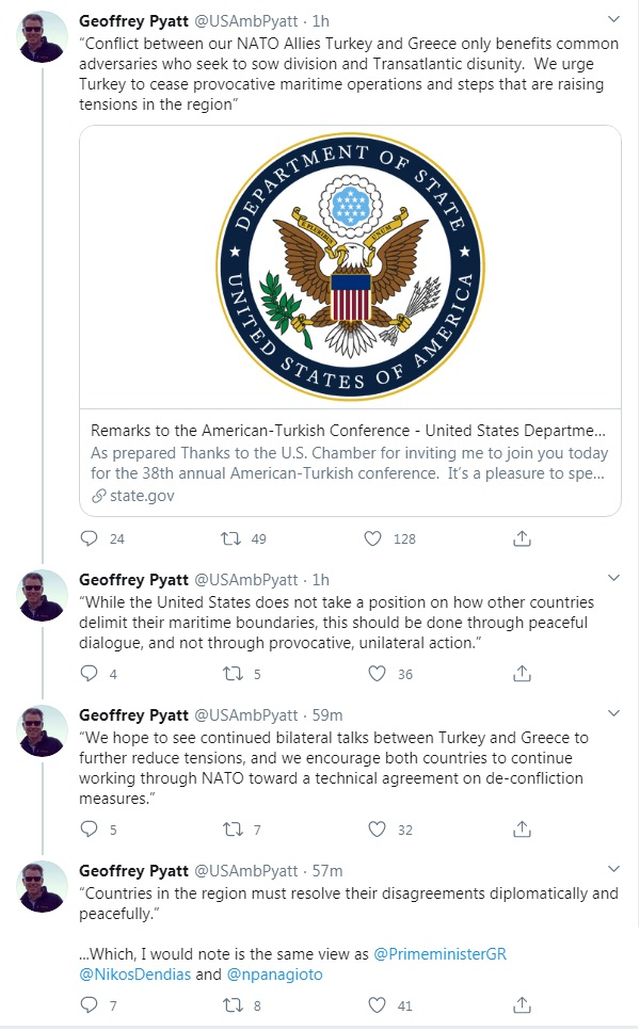Reply to the NATO Allies tweet
Screen dimensions: 640x1031
pos(89,539)
